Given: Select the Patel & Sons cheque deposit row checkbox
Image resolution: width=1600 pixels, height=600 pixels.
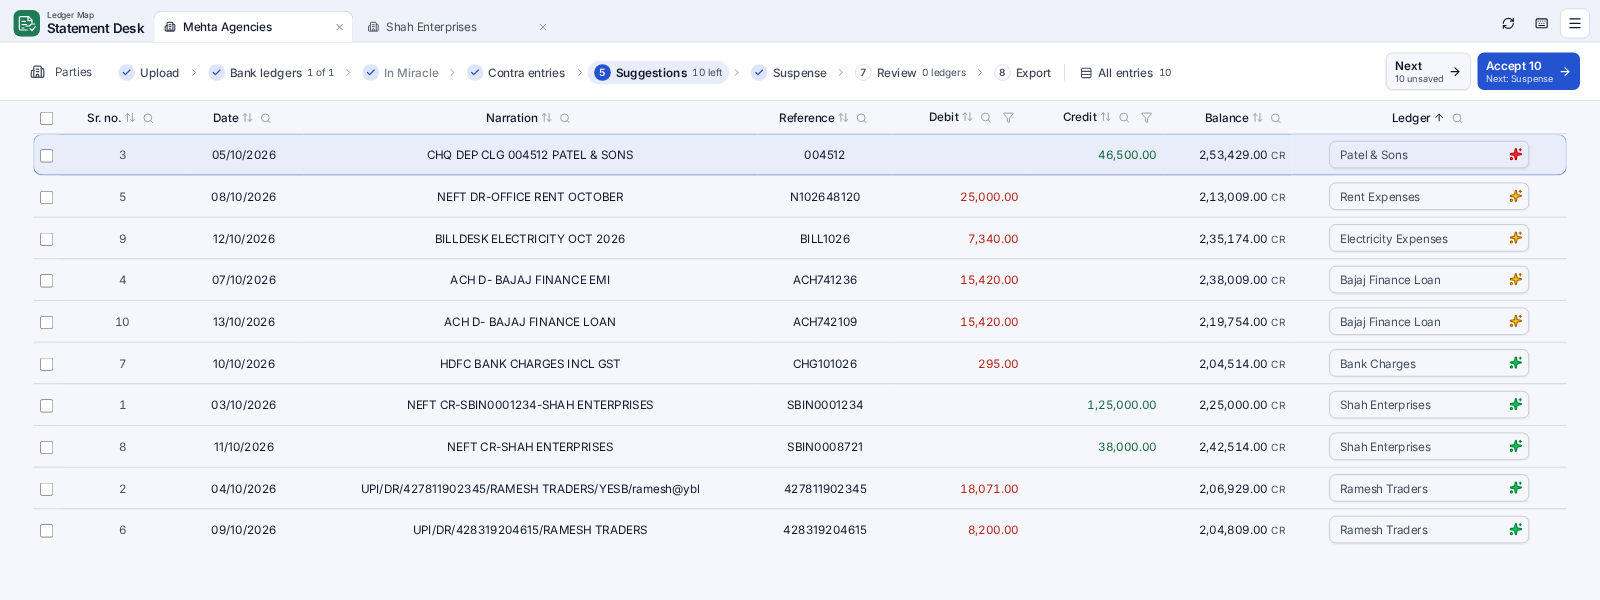Looking at the screenshot, I should point(46,155).
